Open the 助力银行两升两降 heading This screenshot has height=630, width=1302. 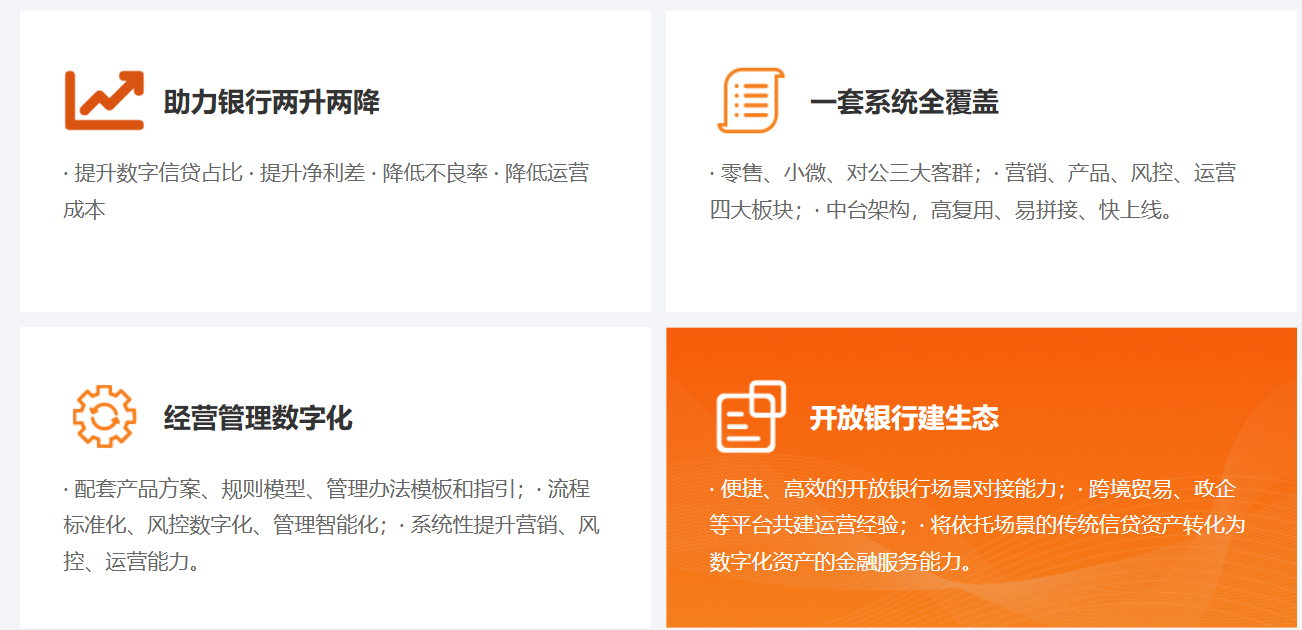pos(271,102)
